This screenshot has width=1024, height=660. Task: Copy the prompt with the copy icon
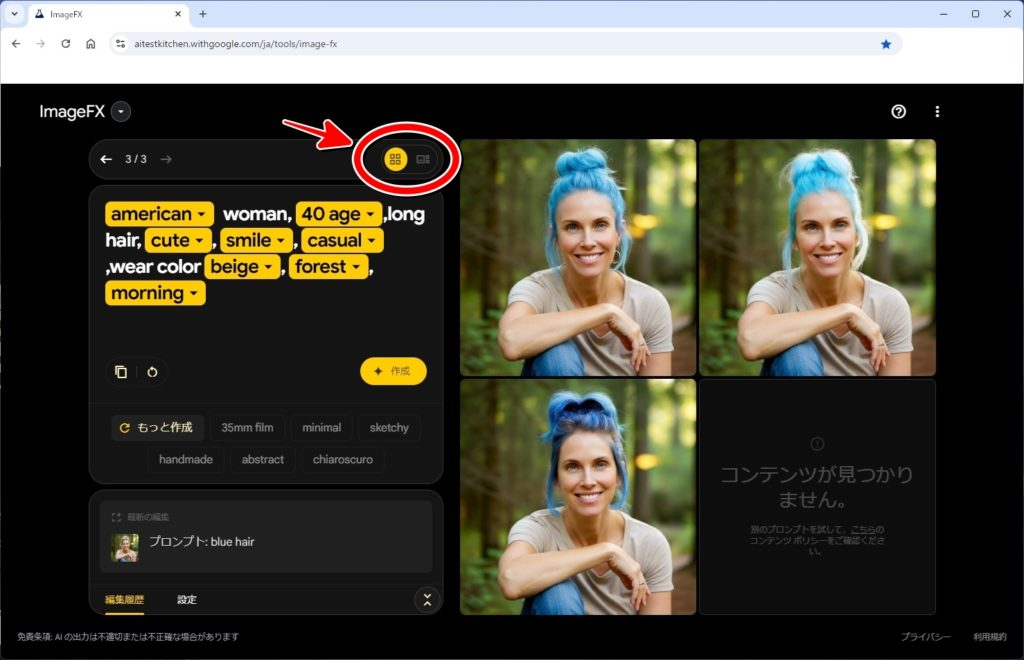[121, 372]
